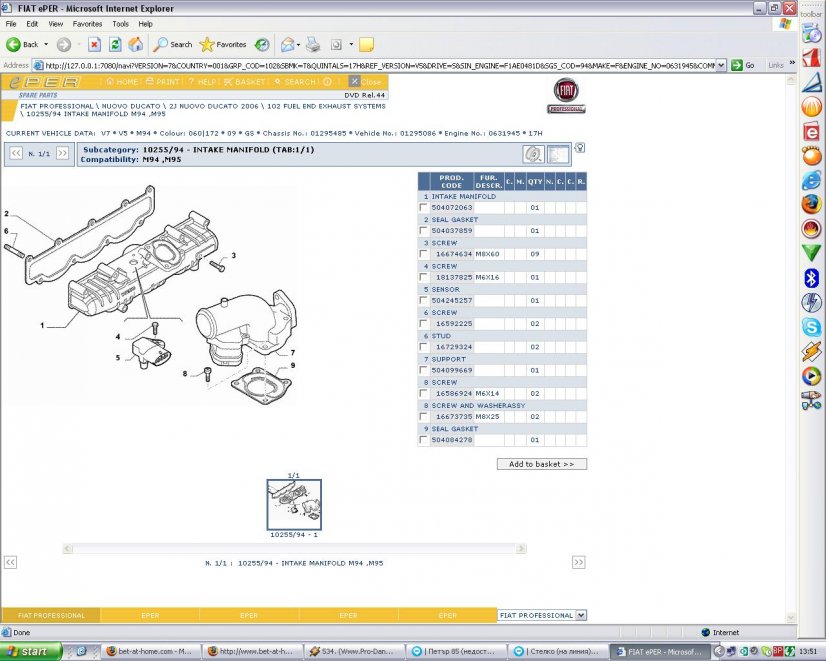Open the ePER Search tool

tap(295, 82)
